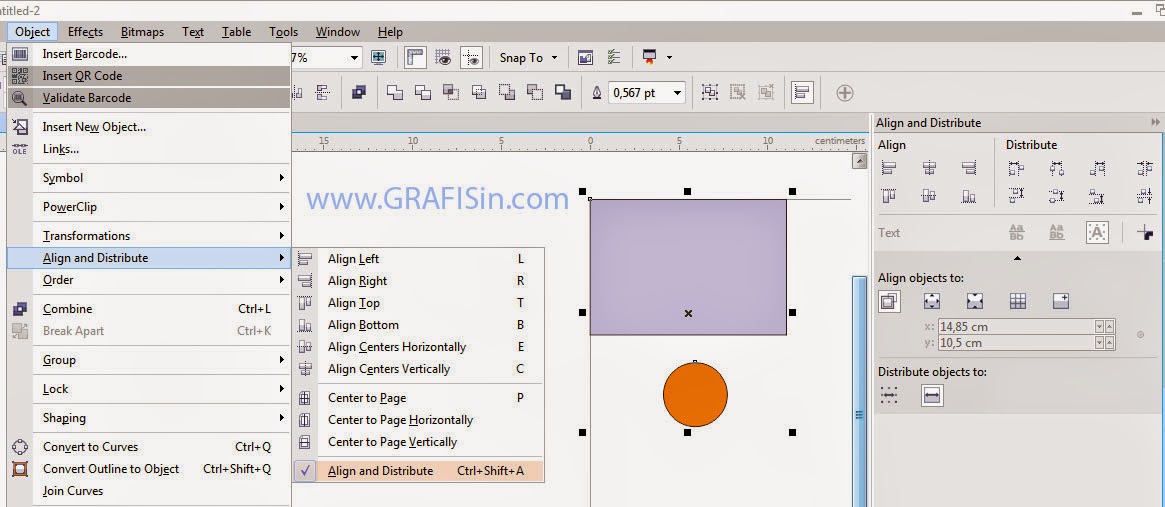Click Align Bottom icon in the docker
1165x507 pixels.
coord(969,196)
